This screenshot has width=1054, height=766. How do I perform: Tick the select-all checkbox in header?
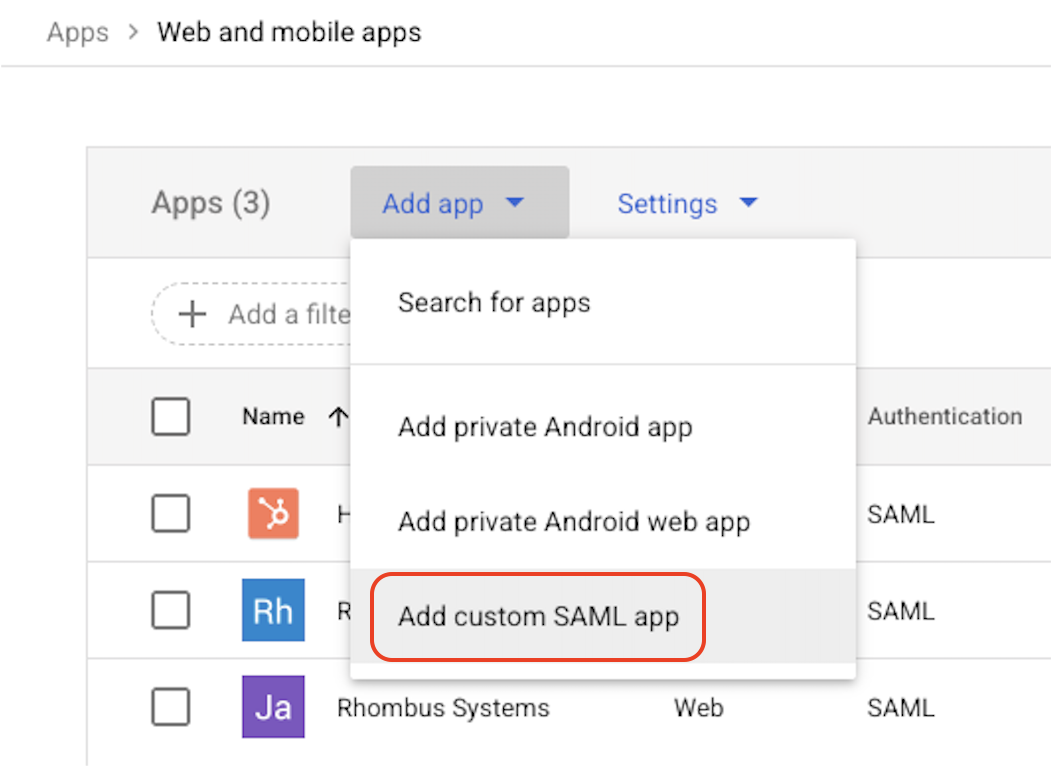[x=171, y=417]
